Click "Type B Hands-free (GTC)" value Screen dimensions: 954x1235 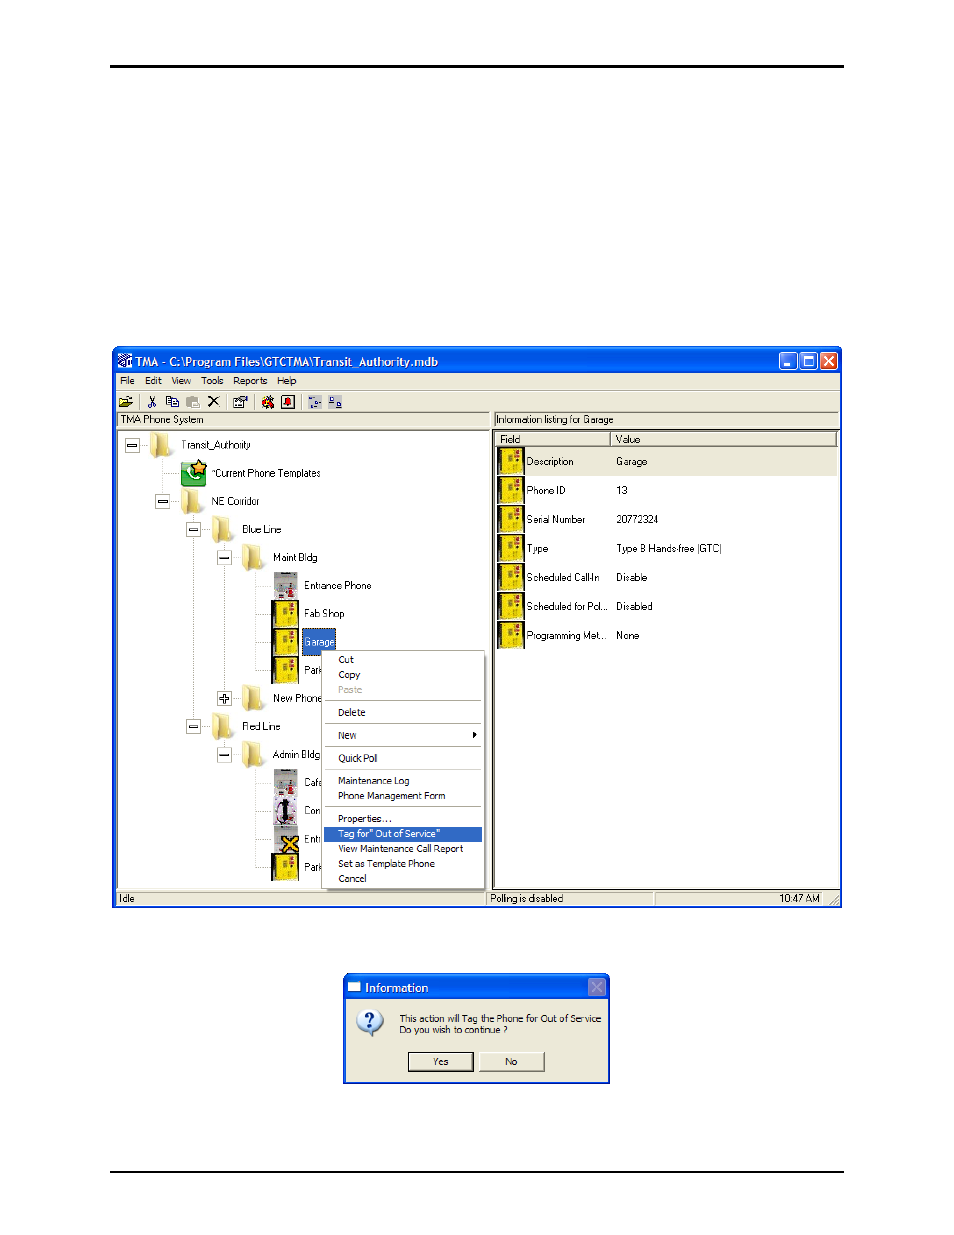click(x=669, y=549)
